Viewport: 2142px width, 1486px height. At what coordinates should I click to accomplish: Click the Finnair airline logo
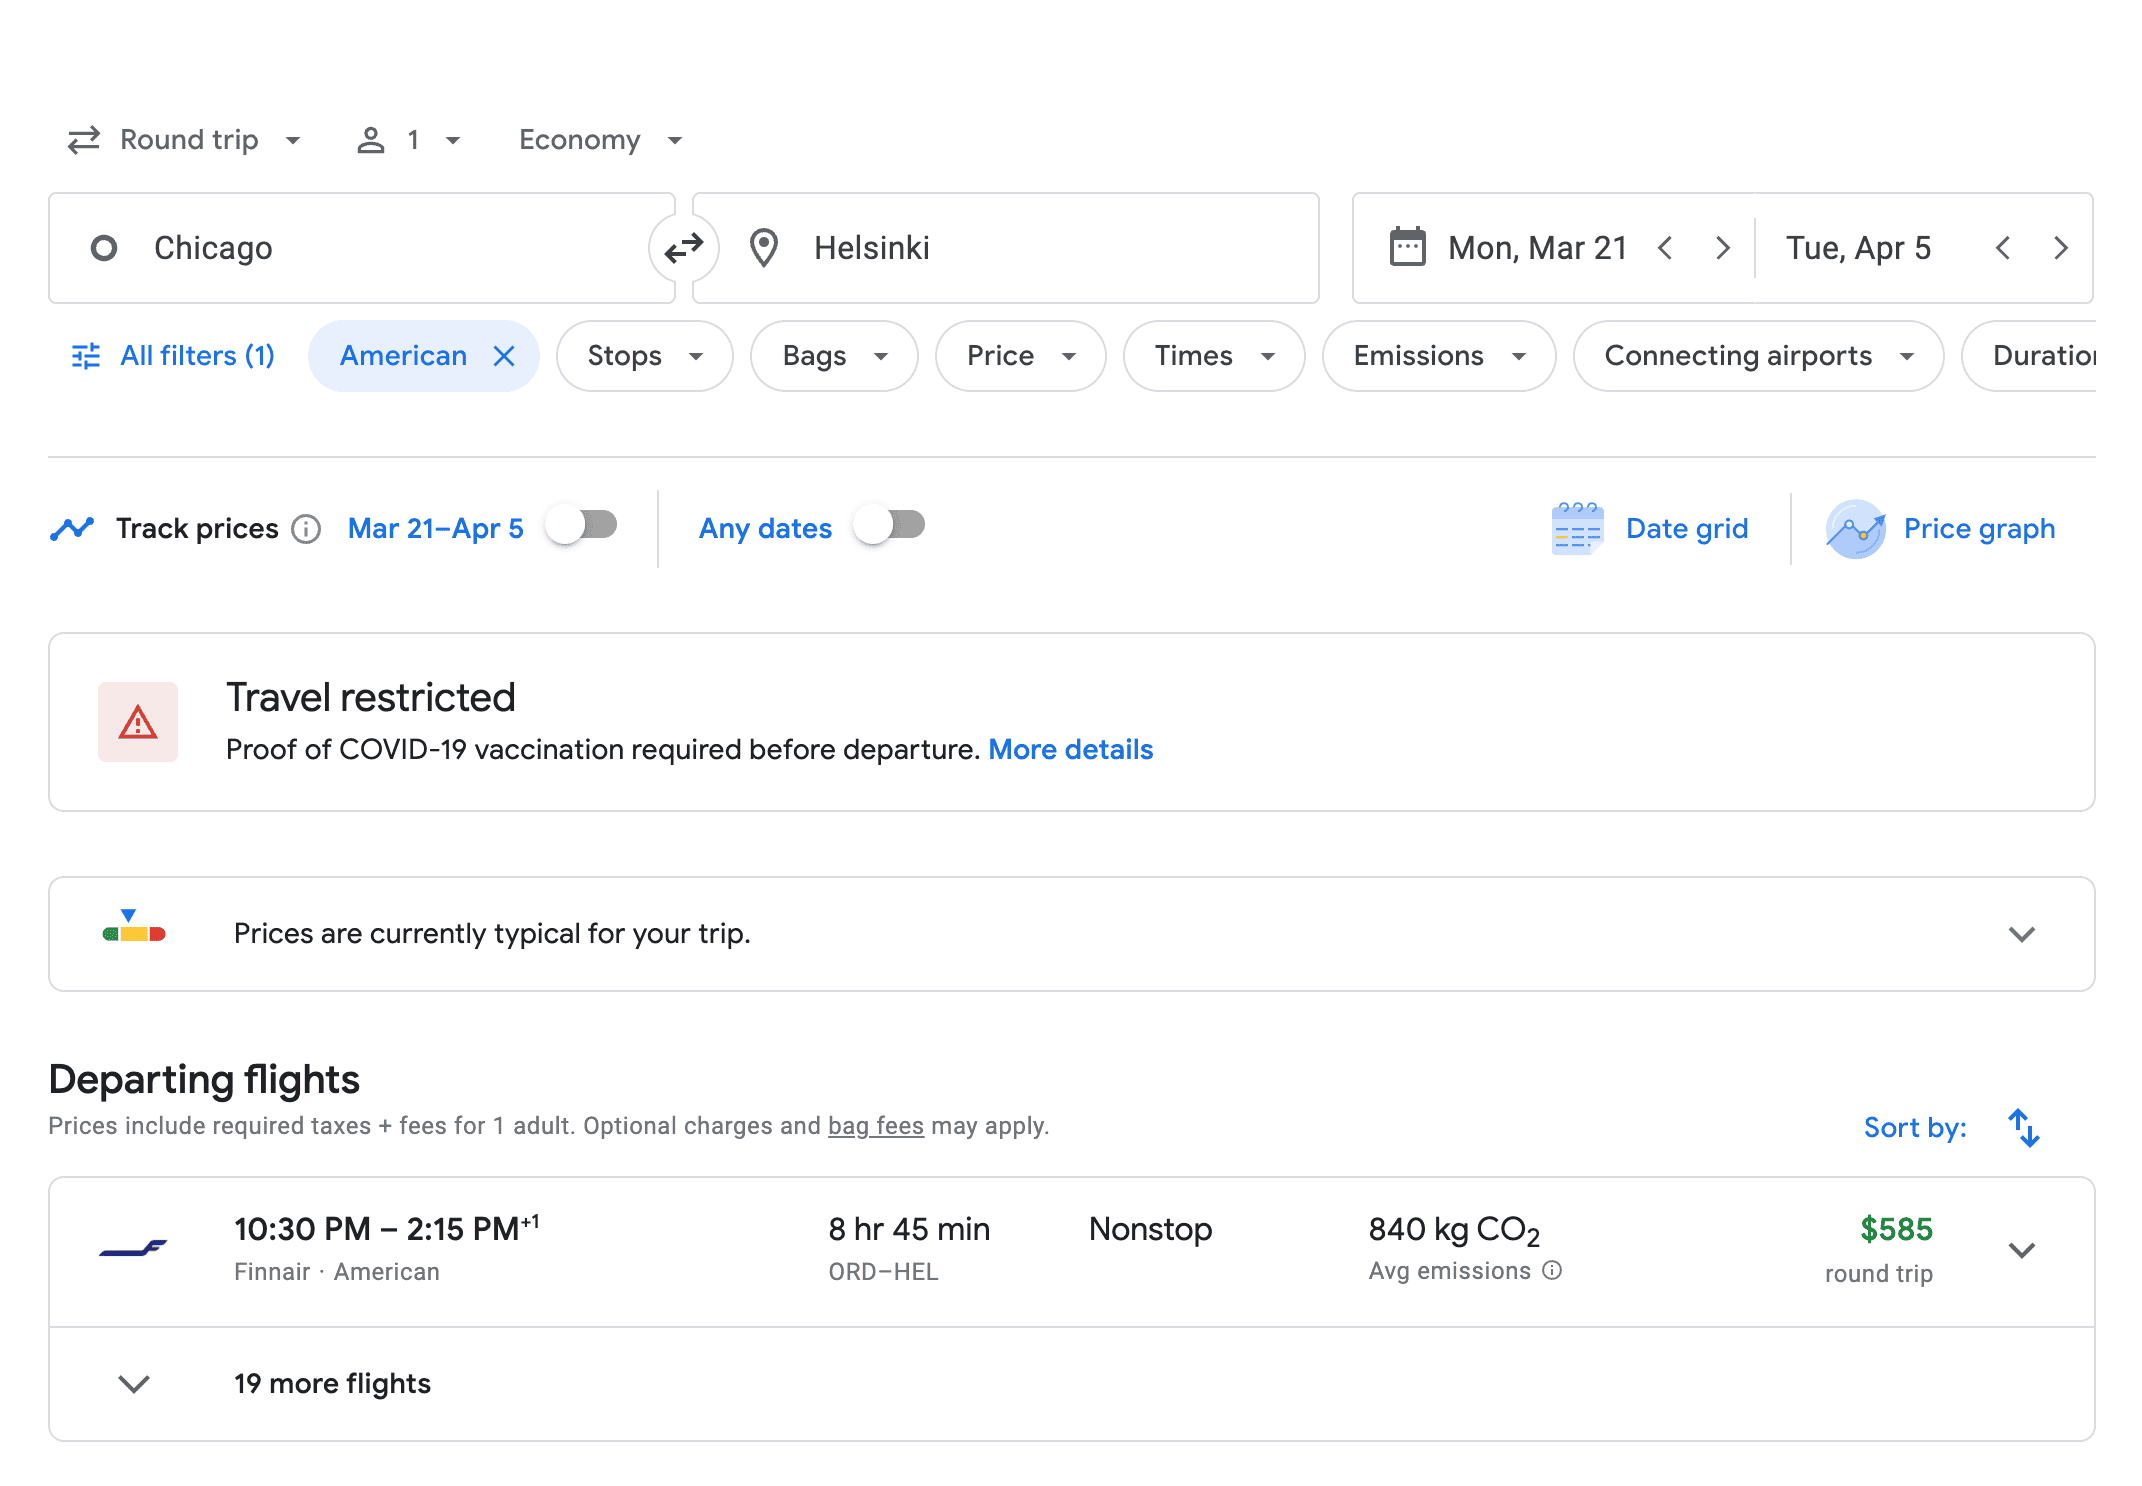click(134, 1248)
